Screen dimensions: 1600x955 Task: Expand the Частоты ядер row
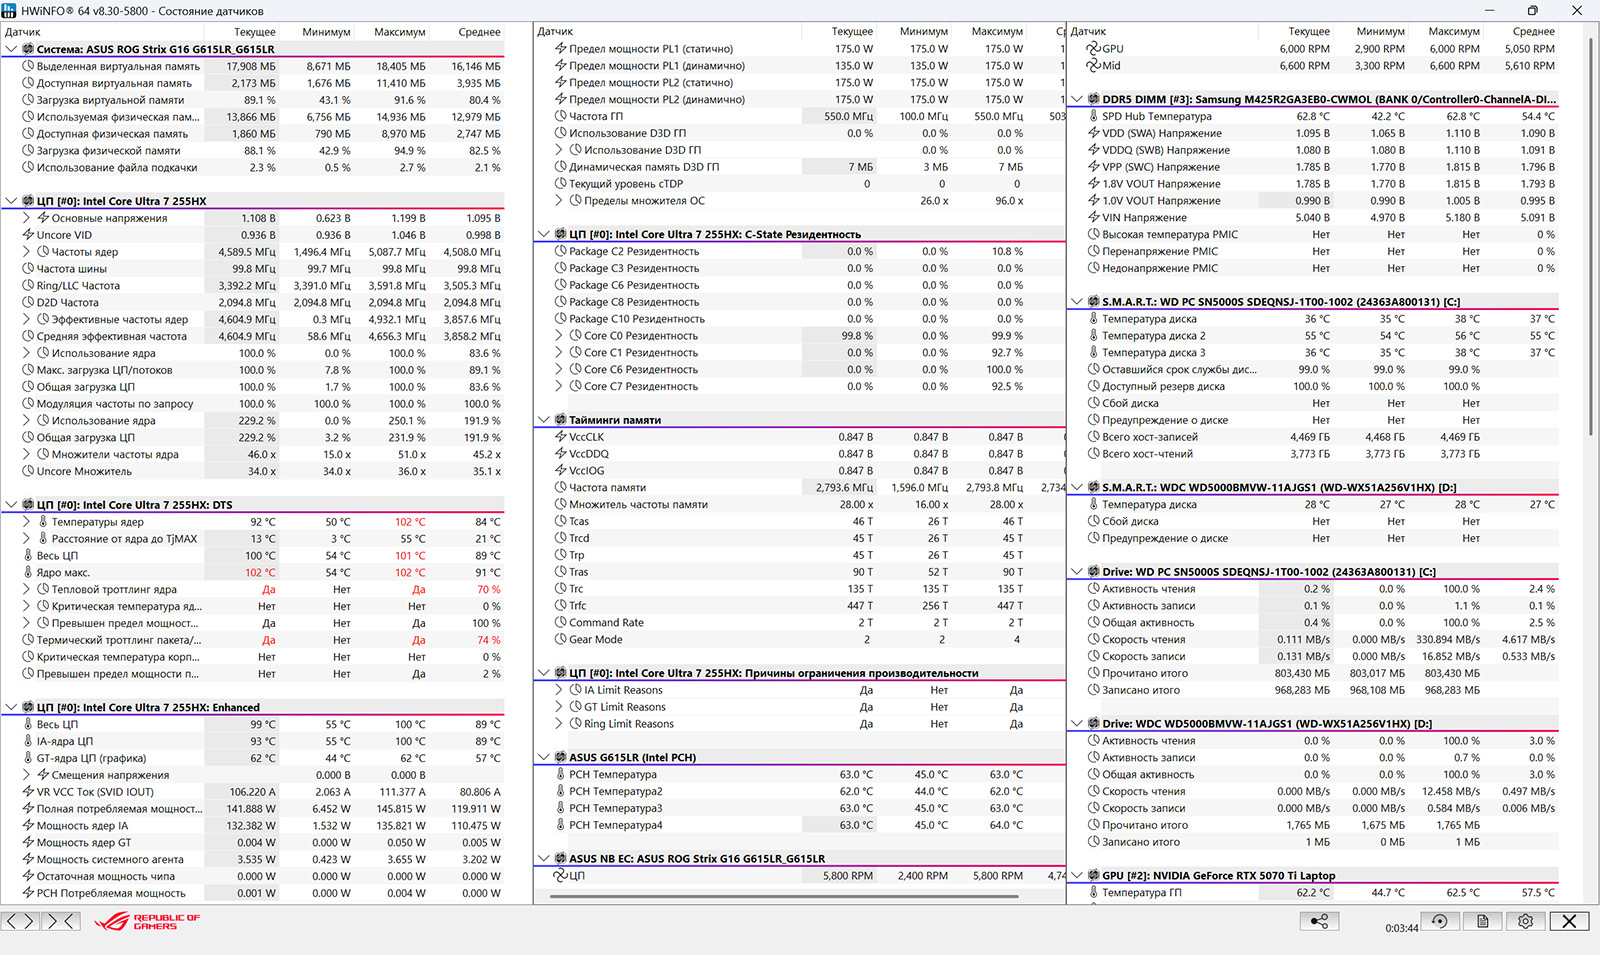point(27,252)
